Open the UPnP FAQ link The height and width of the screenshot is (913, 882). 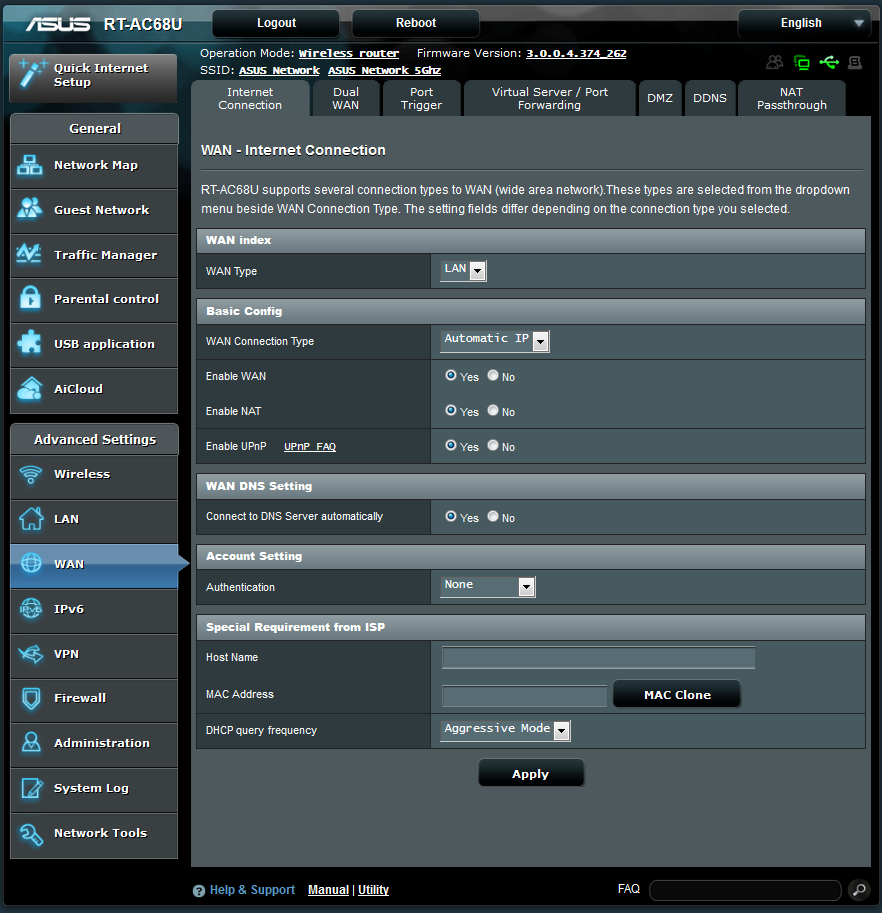pos(310,447)
